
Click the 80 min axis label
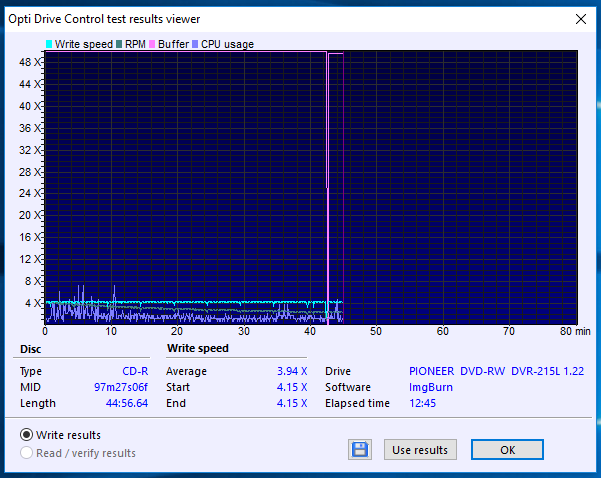[575, 331]
